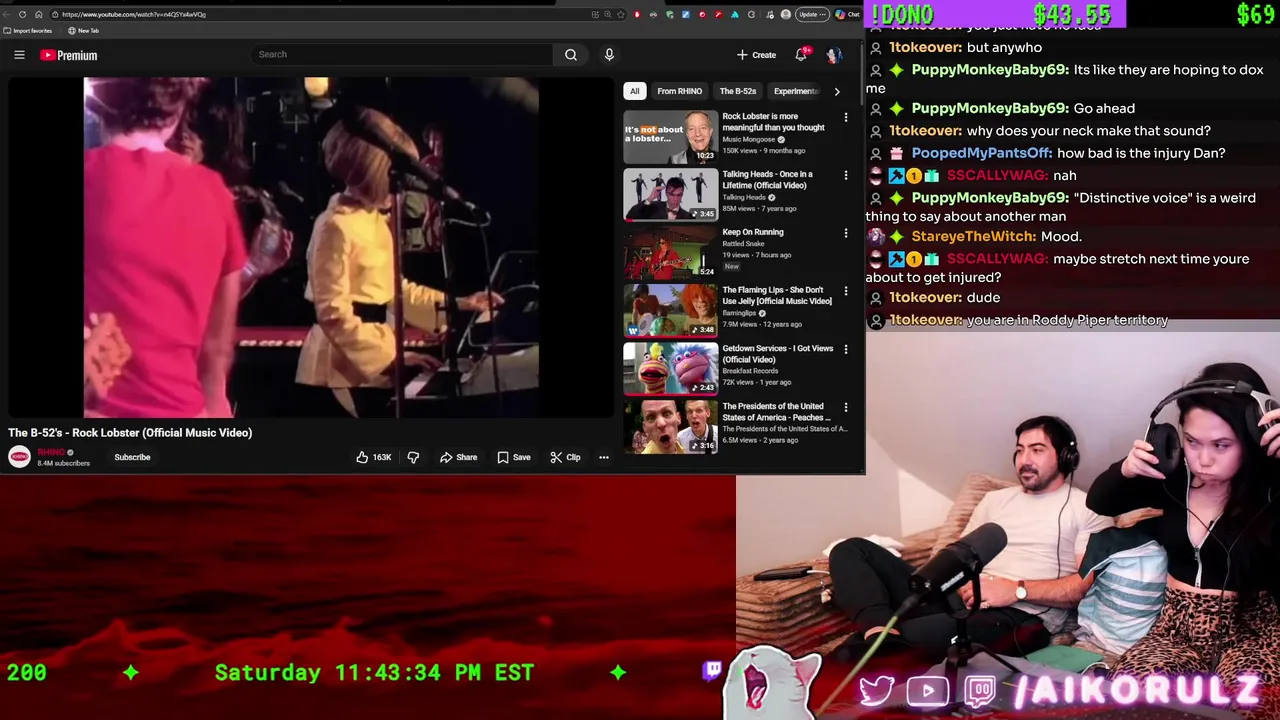1280x720 pixels.
Task: Open the browser profile icon
Action: coord(786,14)
